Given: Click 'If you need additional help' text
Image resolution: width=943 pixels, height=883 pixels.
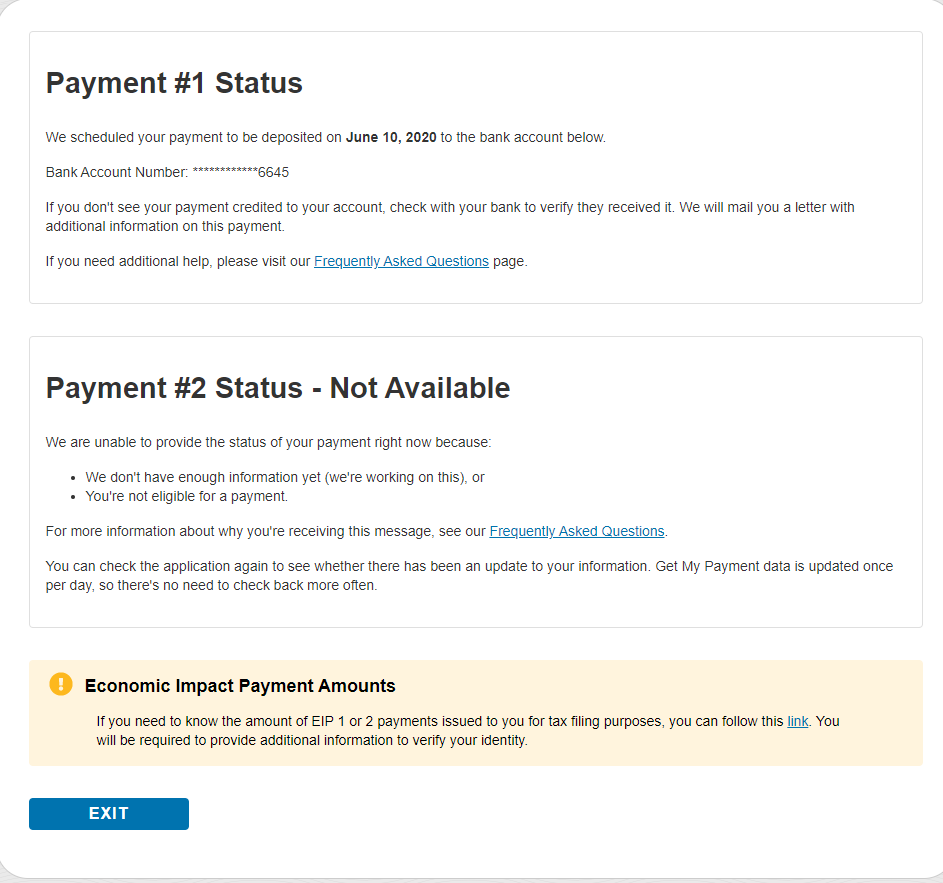Looking at the screenshot, I should pos(177,262).
